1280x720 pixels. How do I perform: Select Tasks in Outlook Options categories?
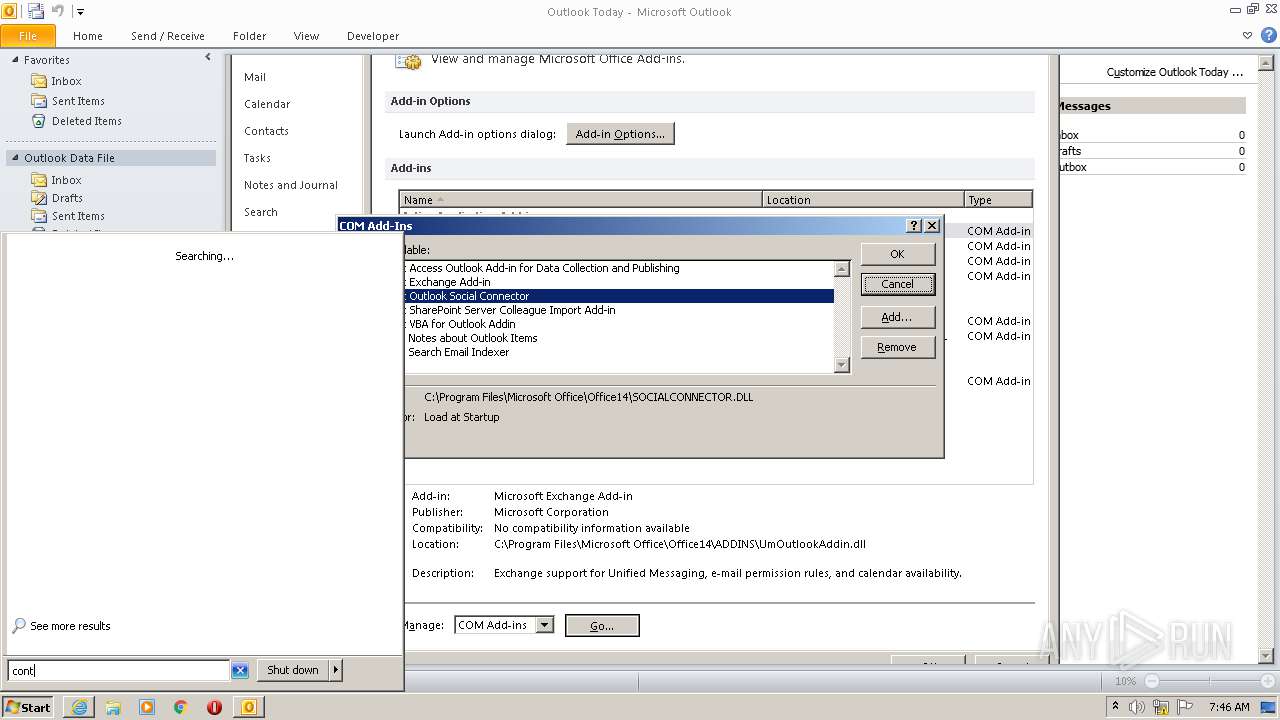pos(257,158)
